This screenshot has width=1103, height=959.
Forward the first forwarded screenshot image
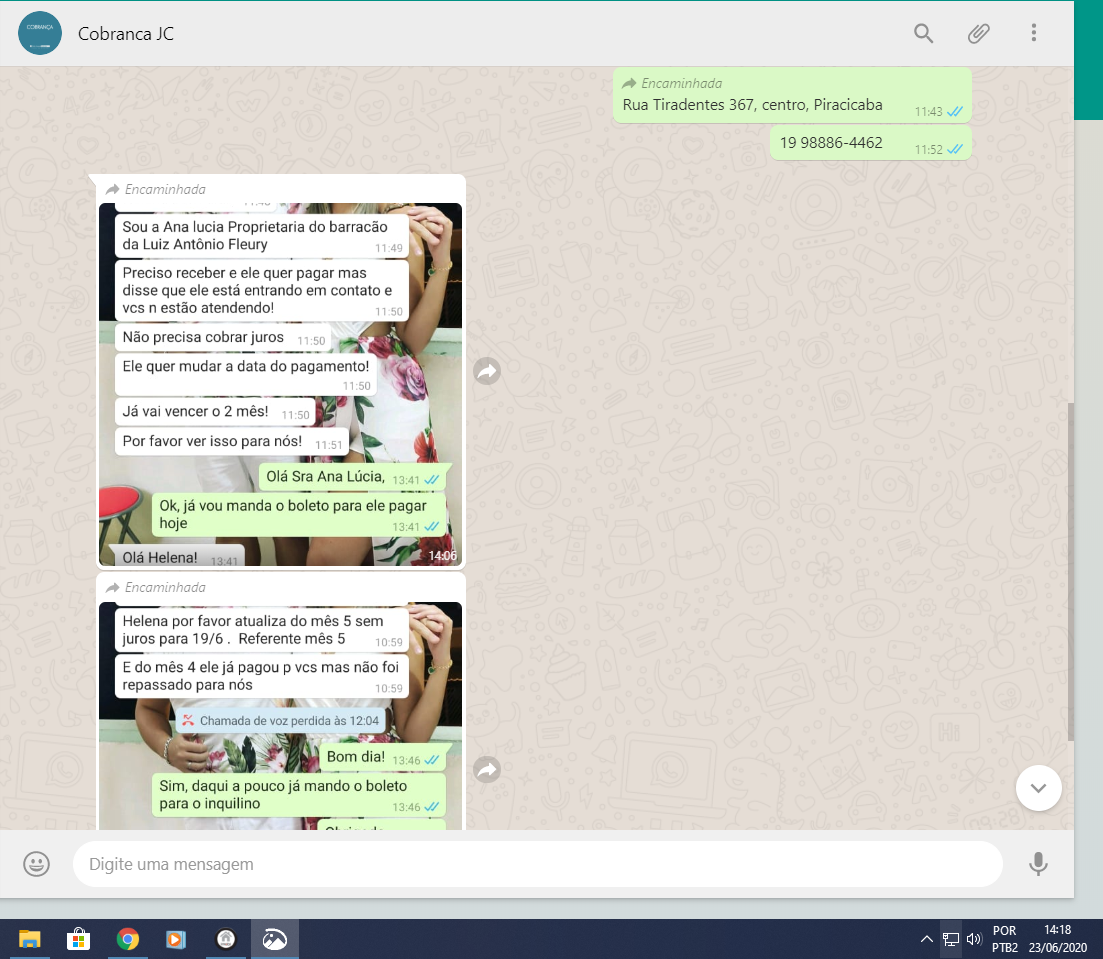[487, 372]
